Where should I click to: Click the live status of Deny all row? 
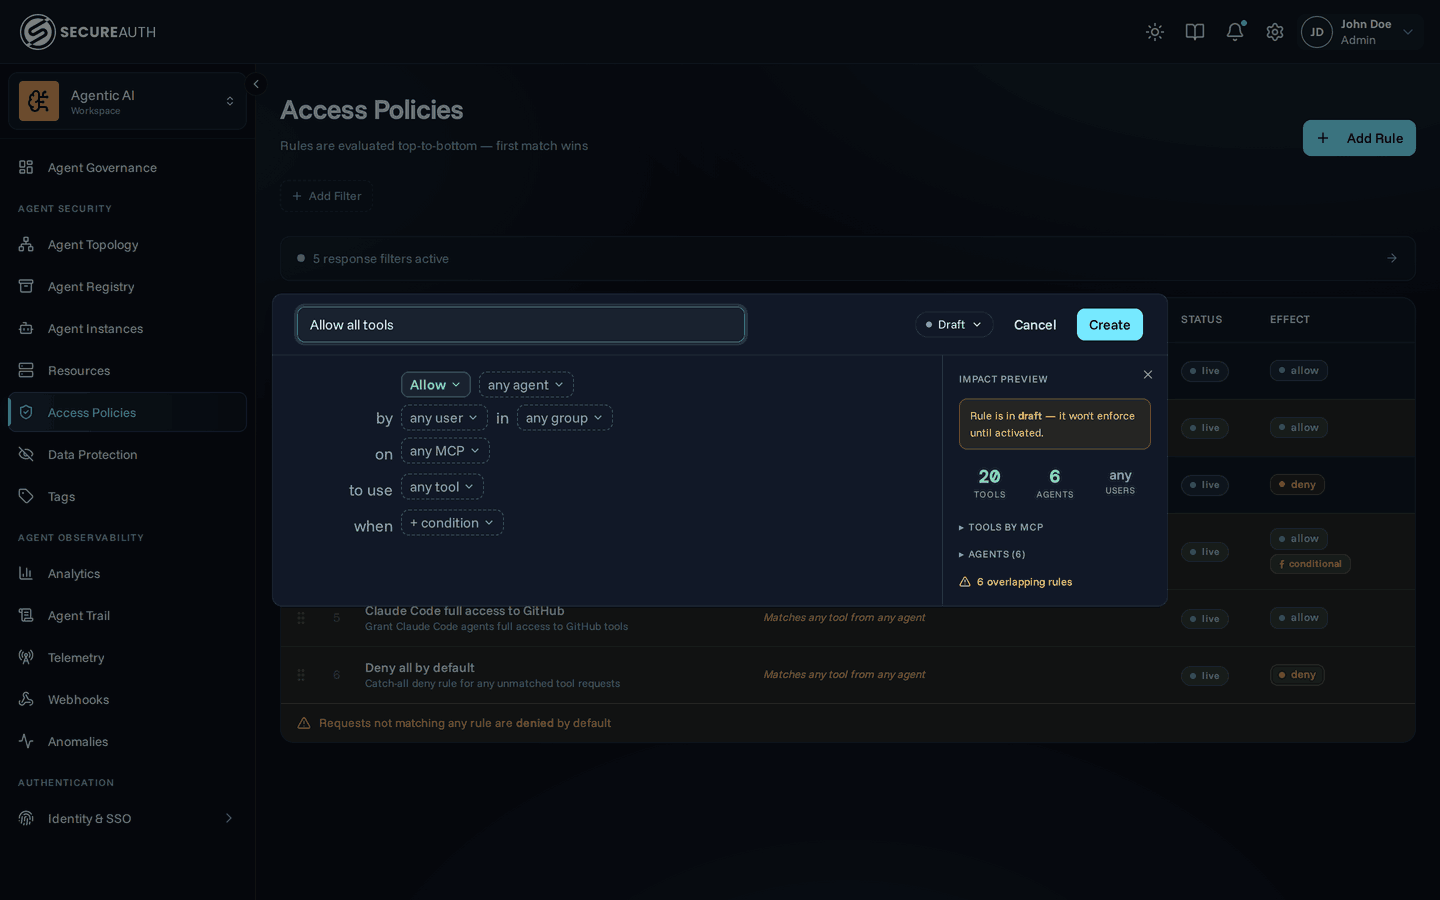1204,676
